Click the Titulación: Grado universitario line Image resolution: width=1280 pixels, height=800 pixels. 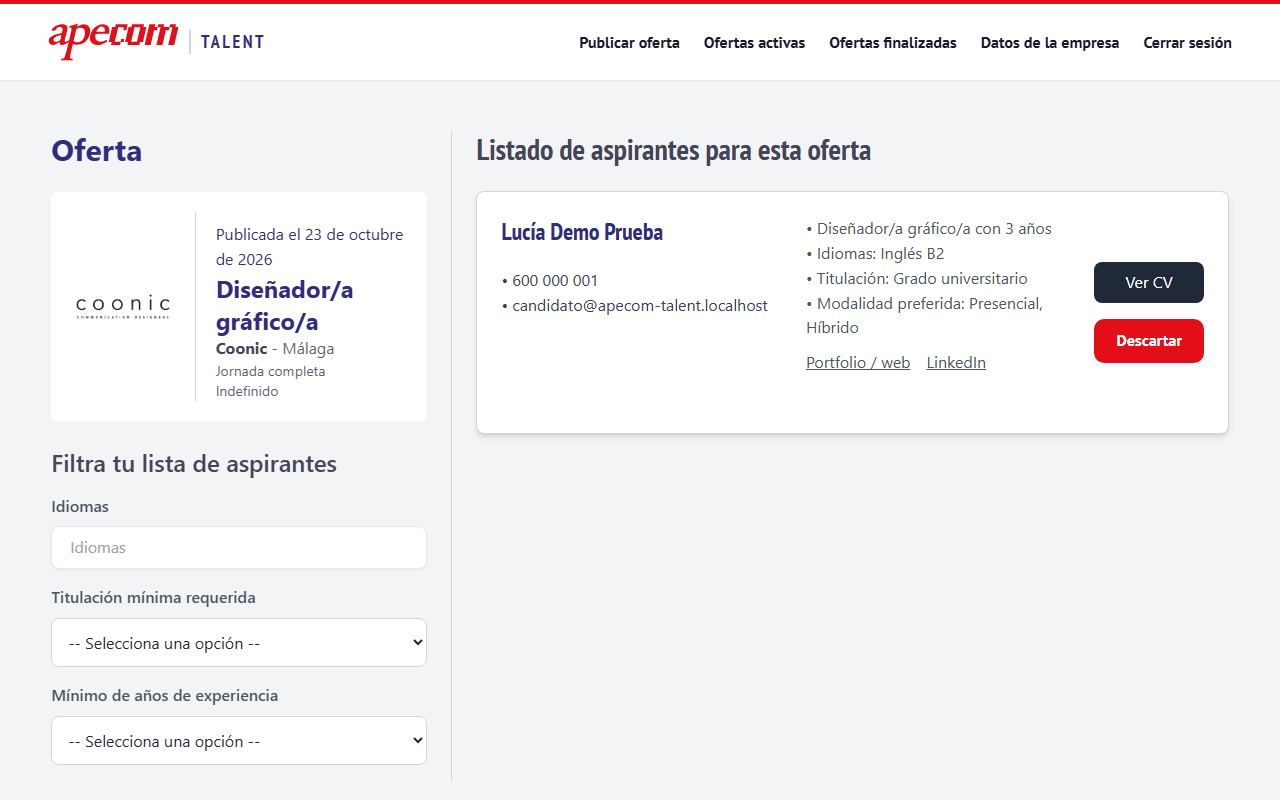tap(917, 279)
